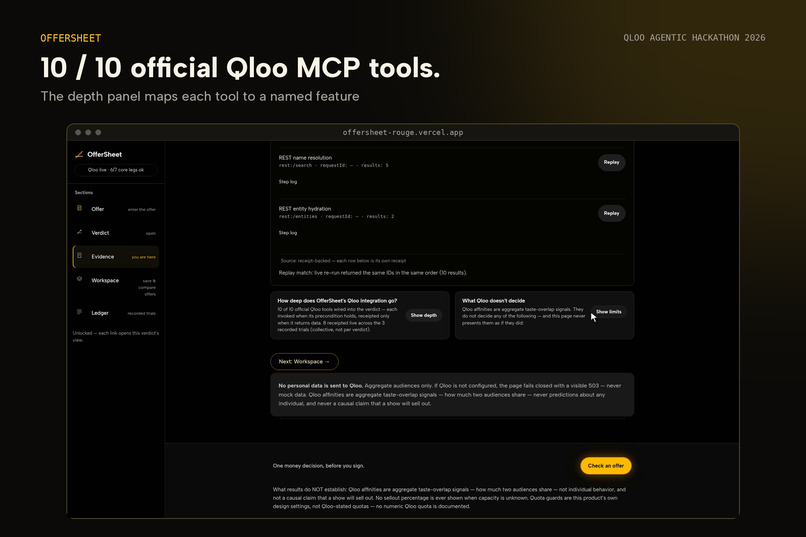The height and width of the screenshot is (537, 806).
Task: Click the "rest:/entities" request line
Action: tap(336, 216)
